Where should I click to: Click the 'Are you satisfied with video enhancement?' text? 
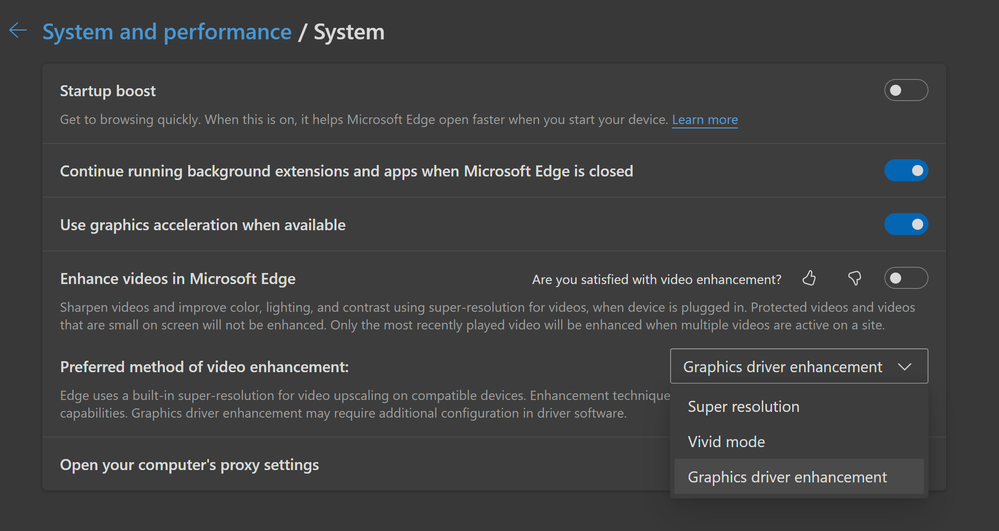[x=656, y=279]
